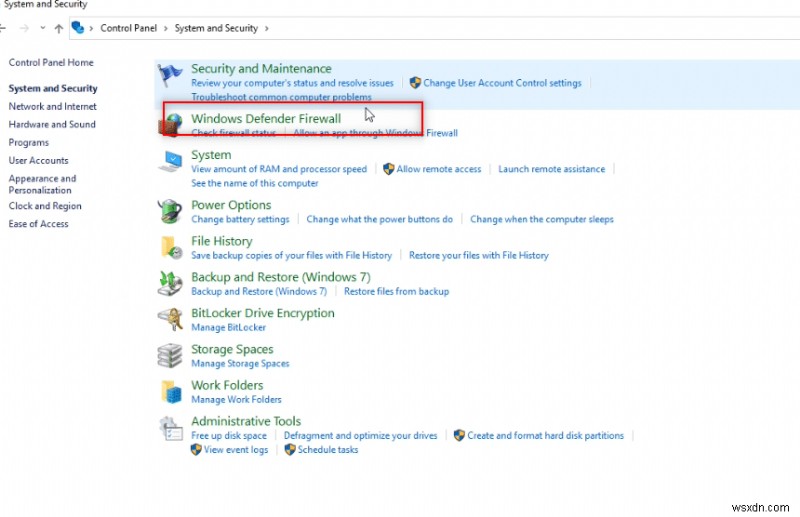Click Allow remote access link
Screen dimensions: 800x517
pos(439,169)
